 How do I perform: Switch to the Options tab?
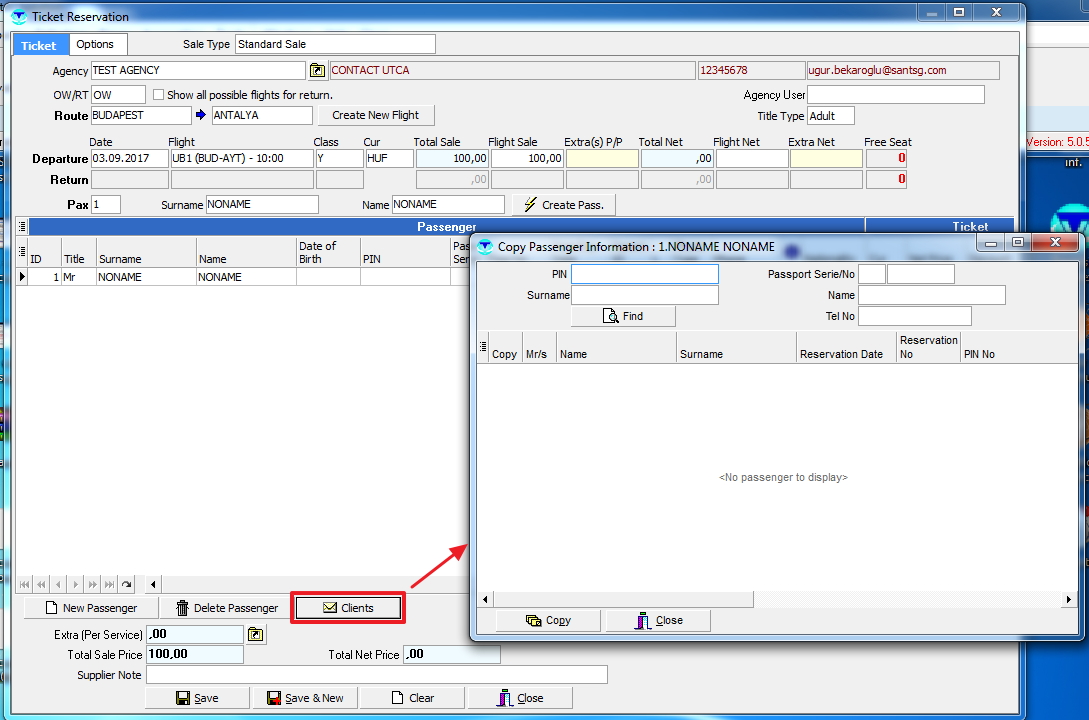(96, 44)
